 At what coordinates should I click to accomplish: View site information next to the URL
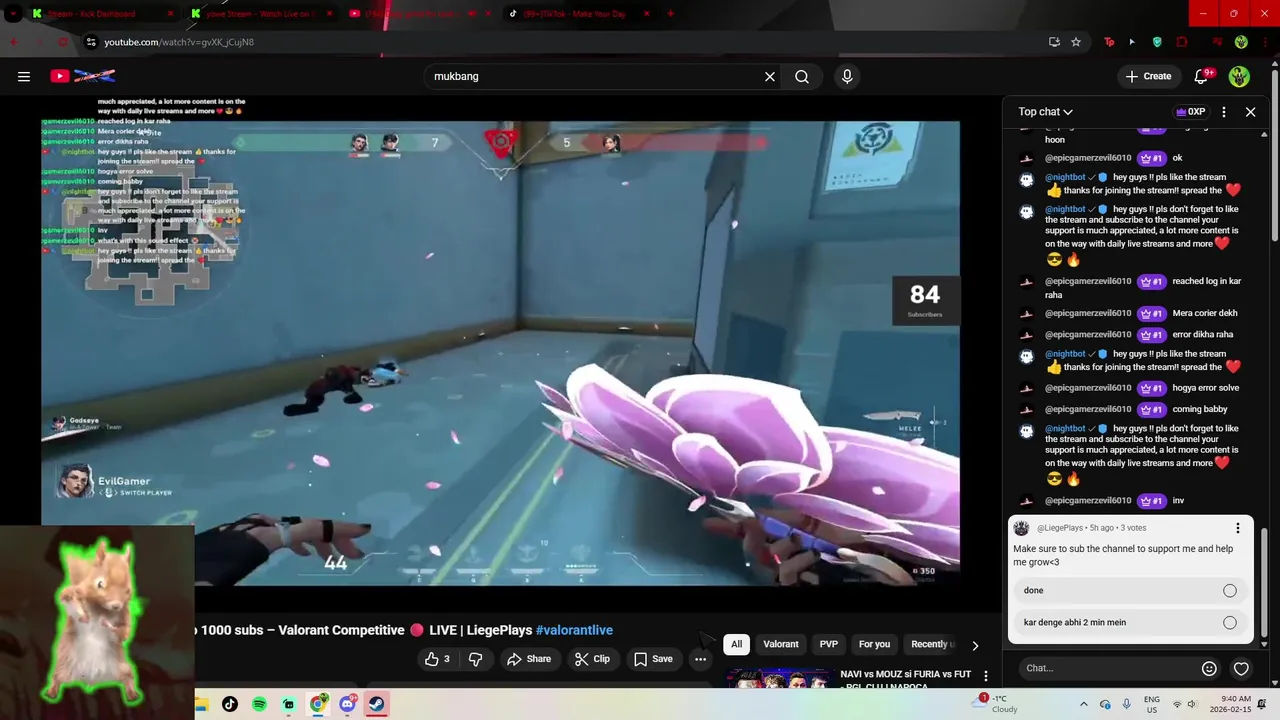click(91, 42)
